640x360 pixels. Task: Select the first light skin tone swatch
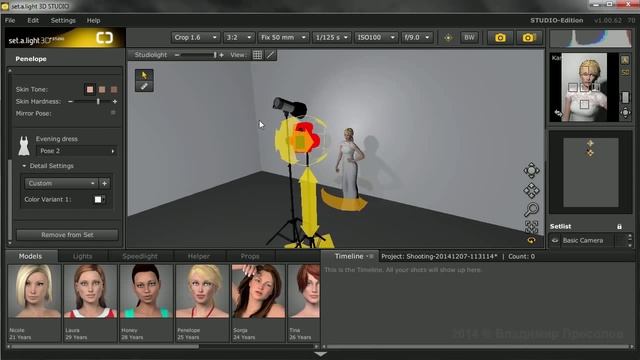(90, 89)
